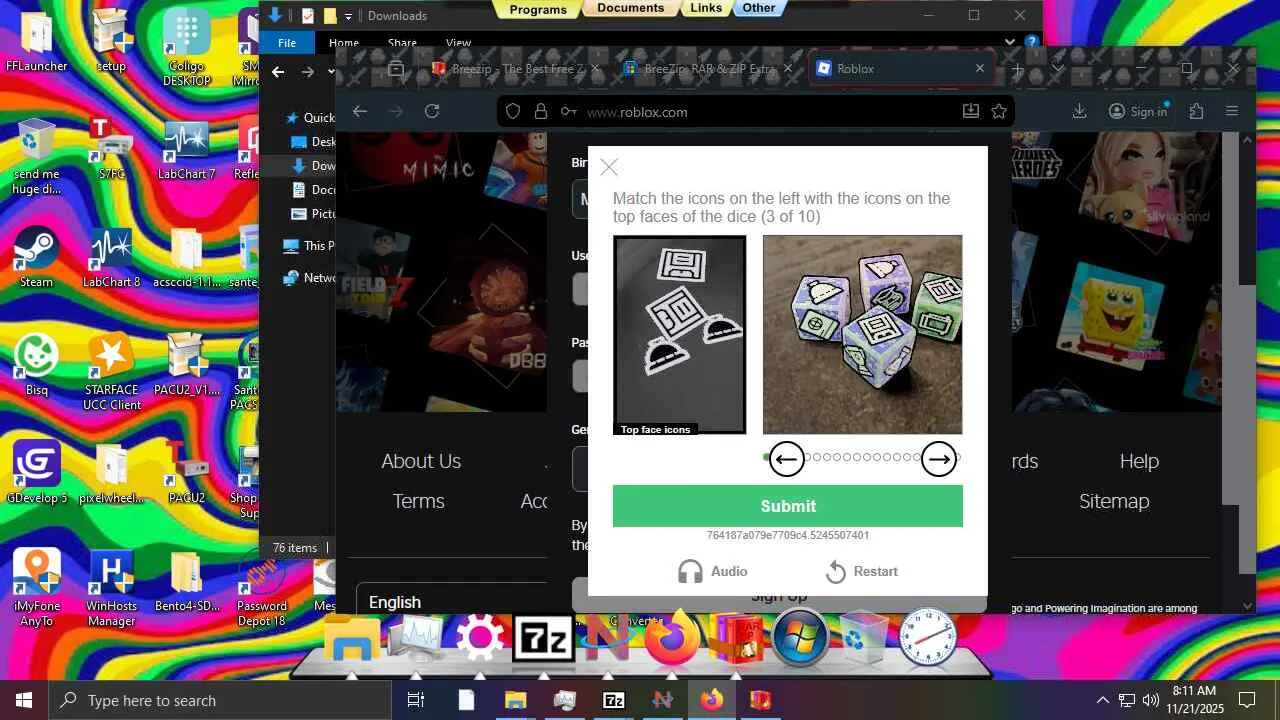This screenshot has height=720, width=1280.
Task: Launch Password Depot 18 shortcut
Action: point(261,588)
